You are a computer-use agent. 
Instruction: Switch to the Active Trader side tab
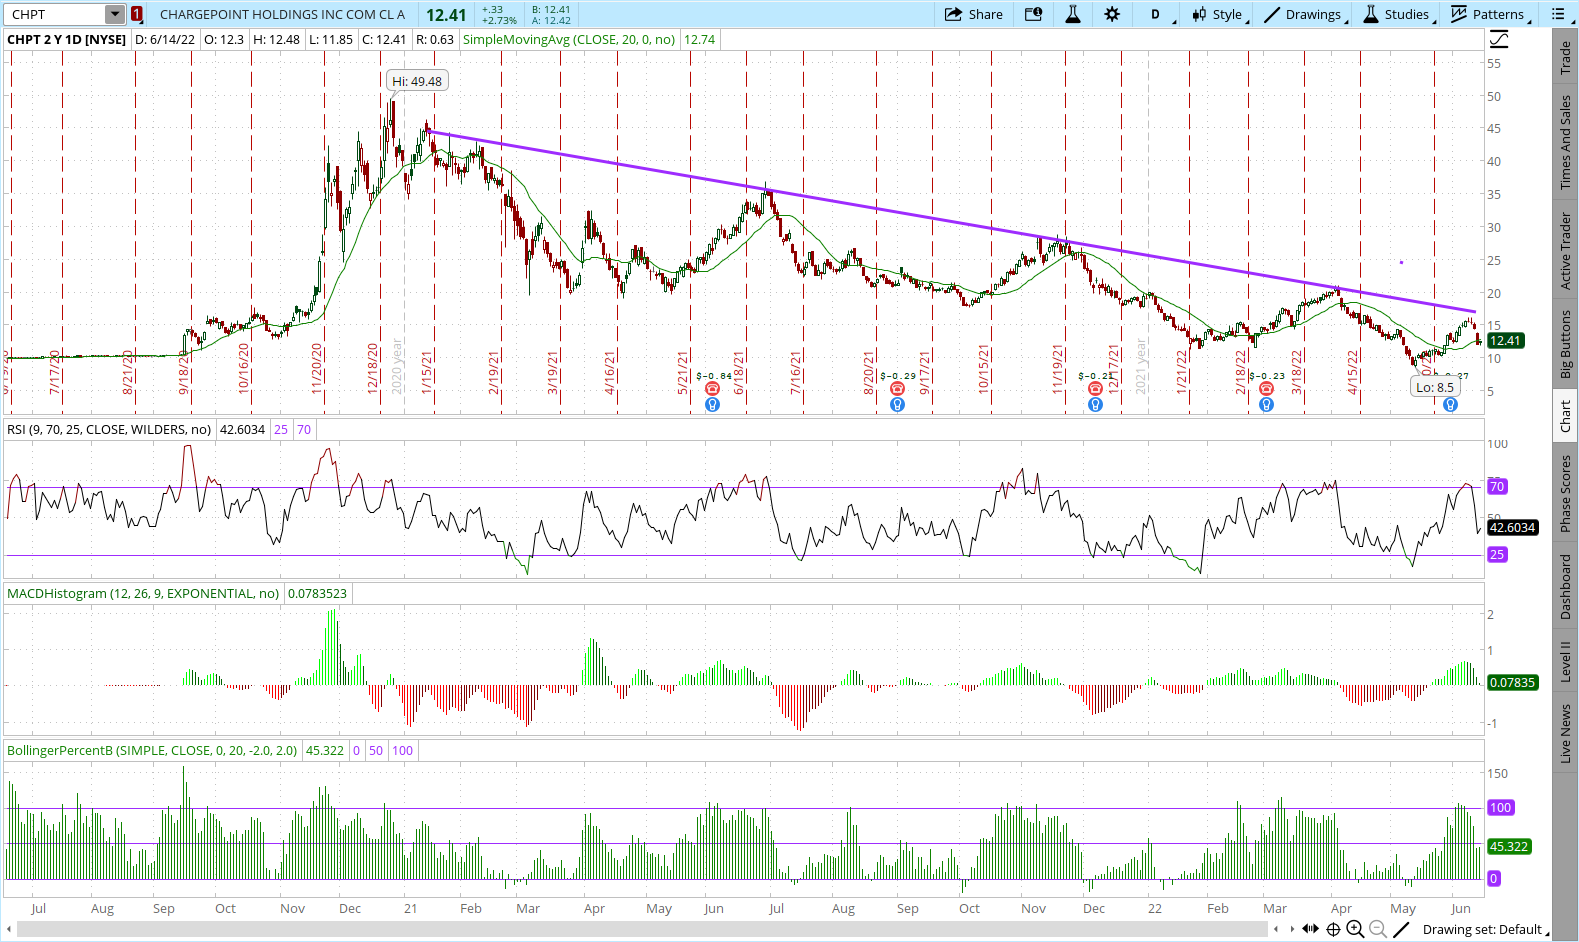[x=1566, y=251]
